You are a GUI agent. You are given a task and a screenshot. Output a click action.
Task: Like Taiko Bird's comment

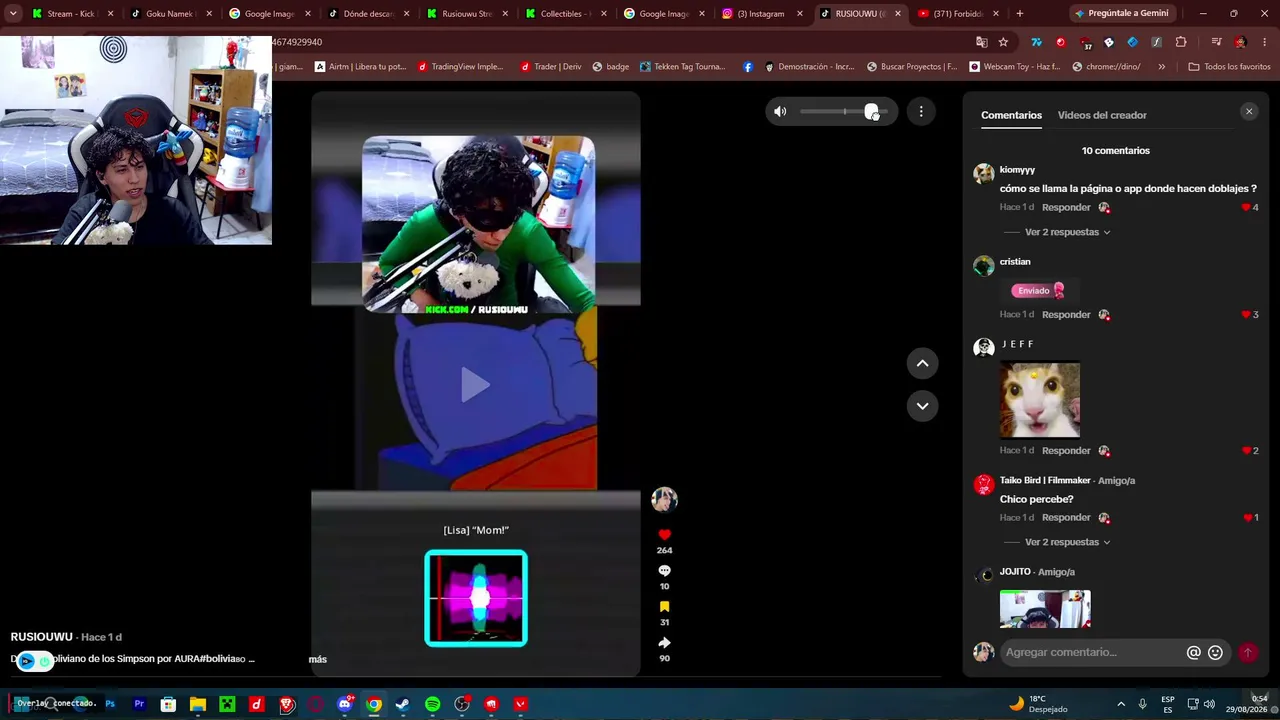[1247, 517]
